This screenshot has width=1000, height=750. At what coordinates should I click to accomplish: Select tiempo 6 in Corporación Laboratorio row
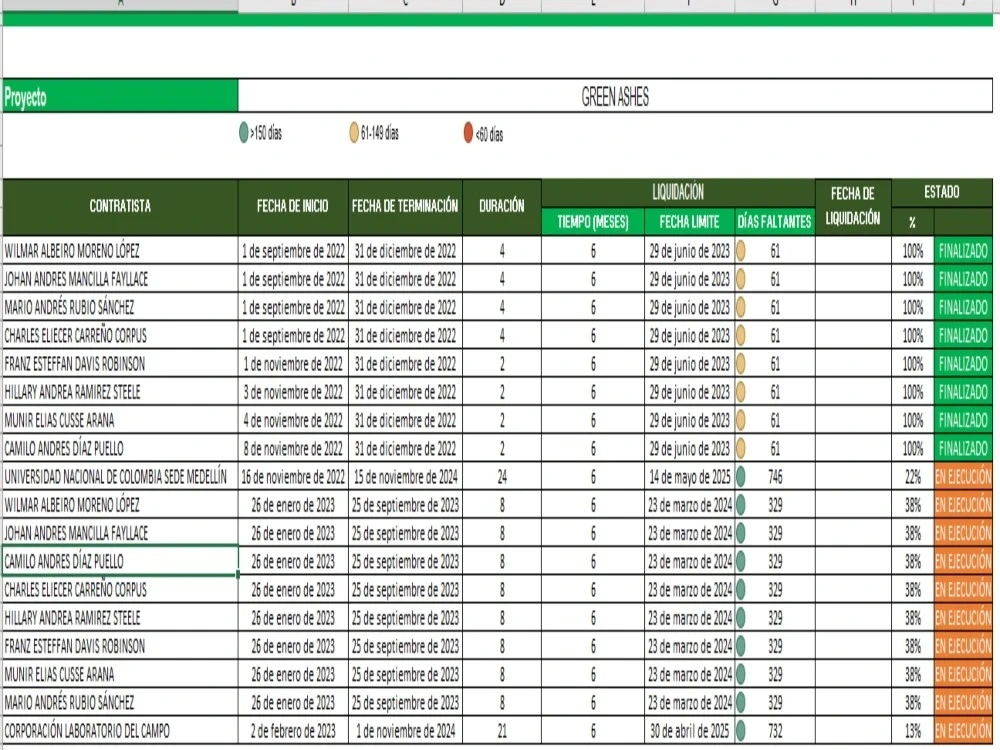[592, 730]
